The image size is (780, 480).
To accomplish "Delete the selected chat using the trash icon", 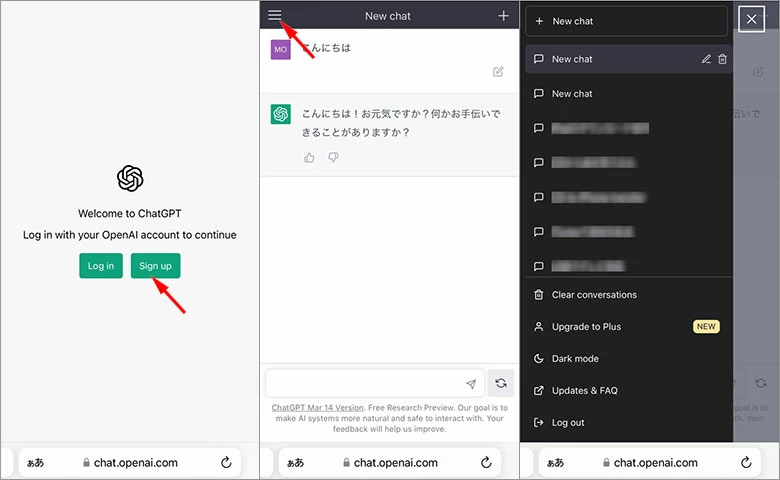I will tap(722, 59).
